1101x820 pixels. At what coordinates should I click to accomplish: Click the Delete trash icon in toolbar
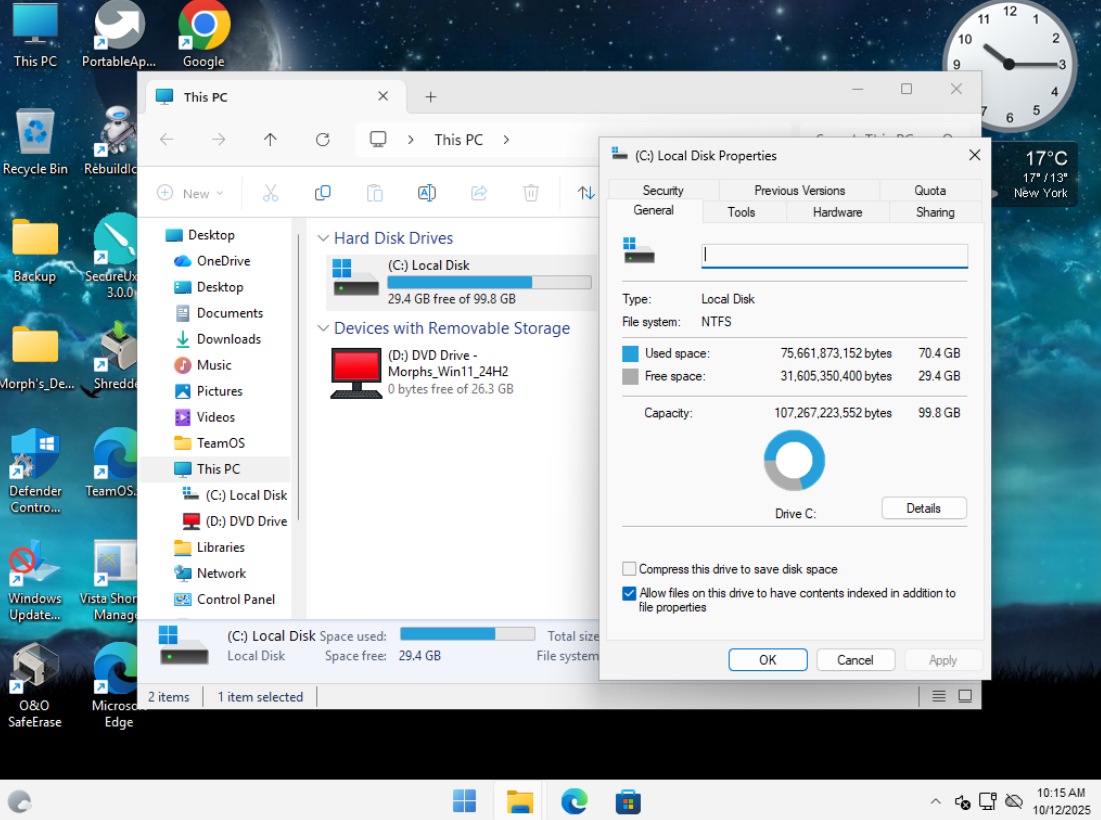(531, 193)
